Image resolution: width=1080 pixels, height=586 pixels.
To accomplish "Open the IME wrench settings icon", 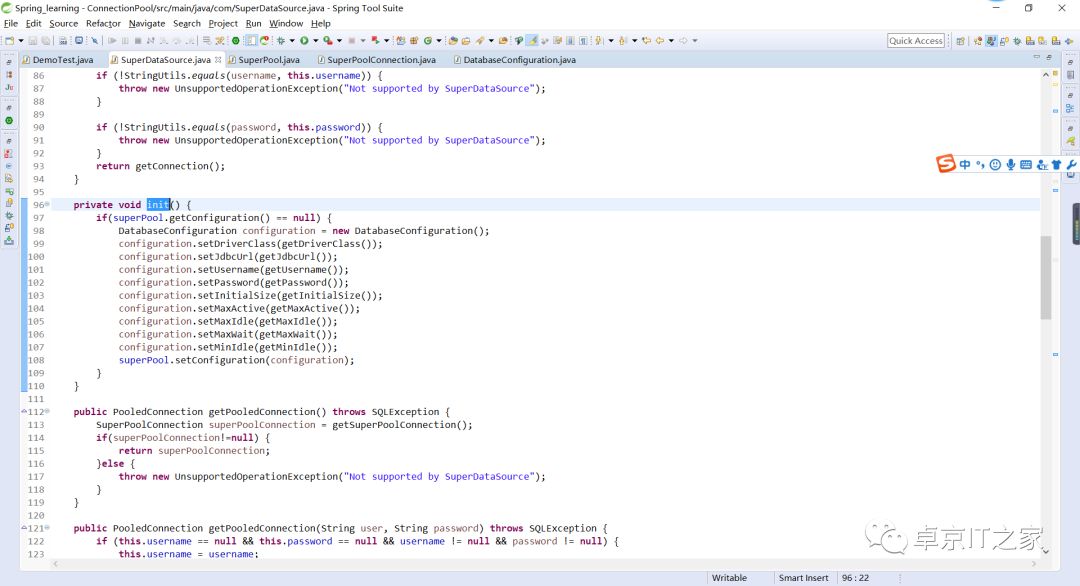I will point(1071,165).
